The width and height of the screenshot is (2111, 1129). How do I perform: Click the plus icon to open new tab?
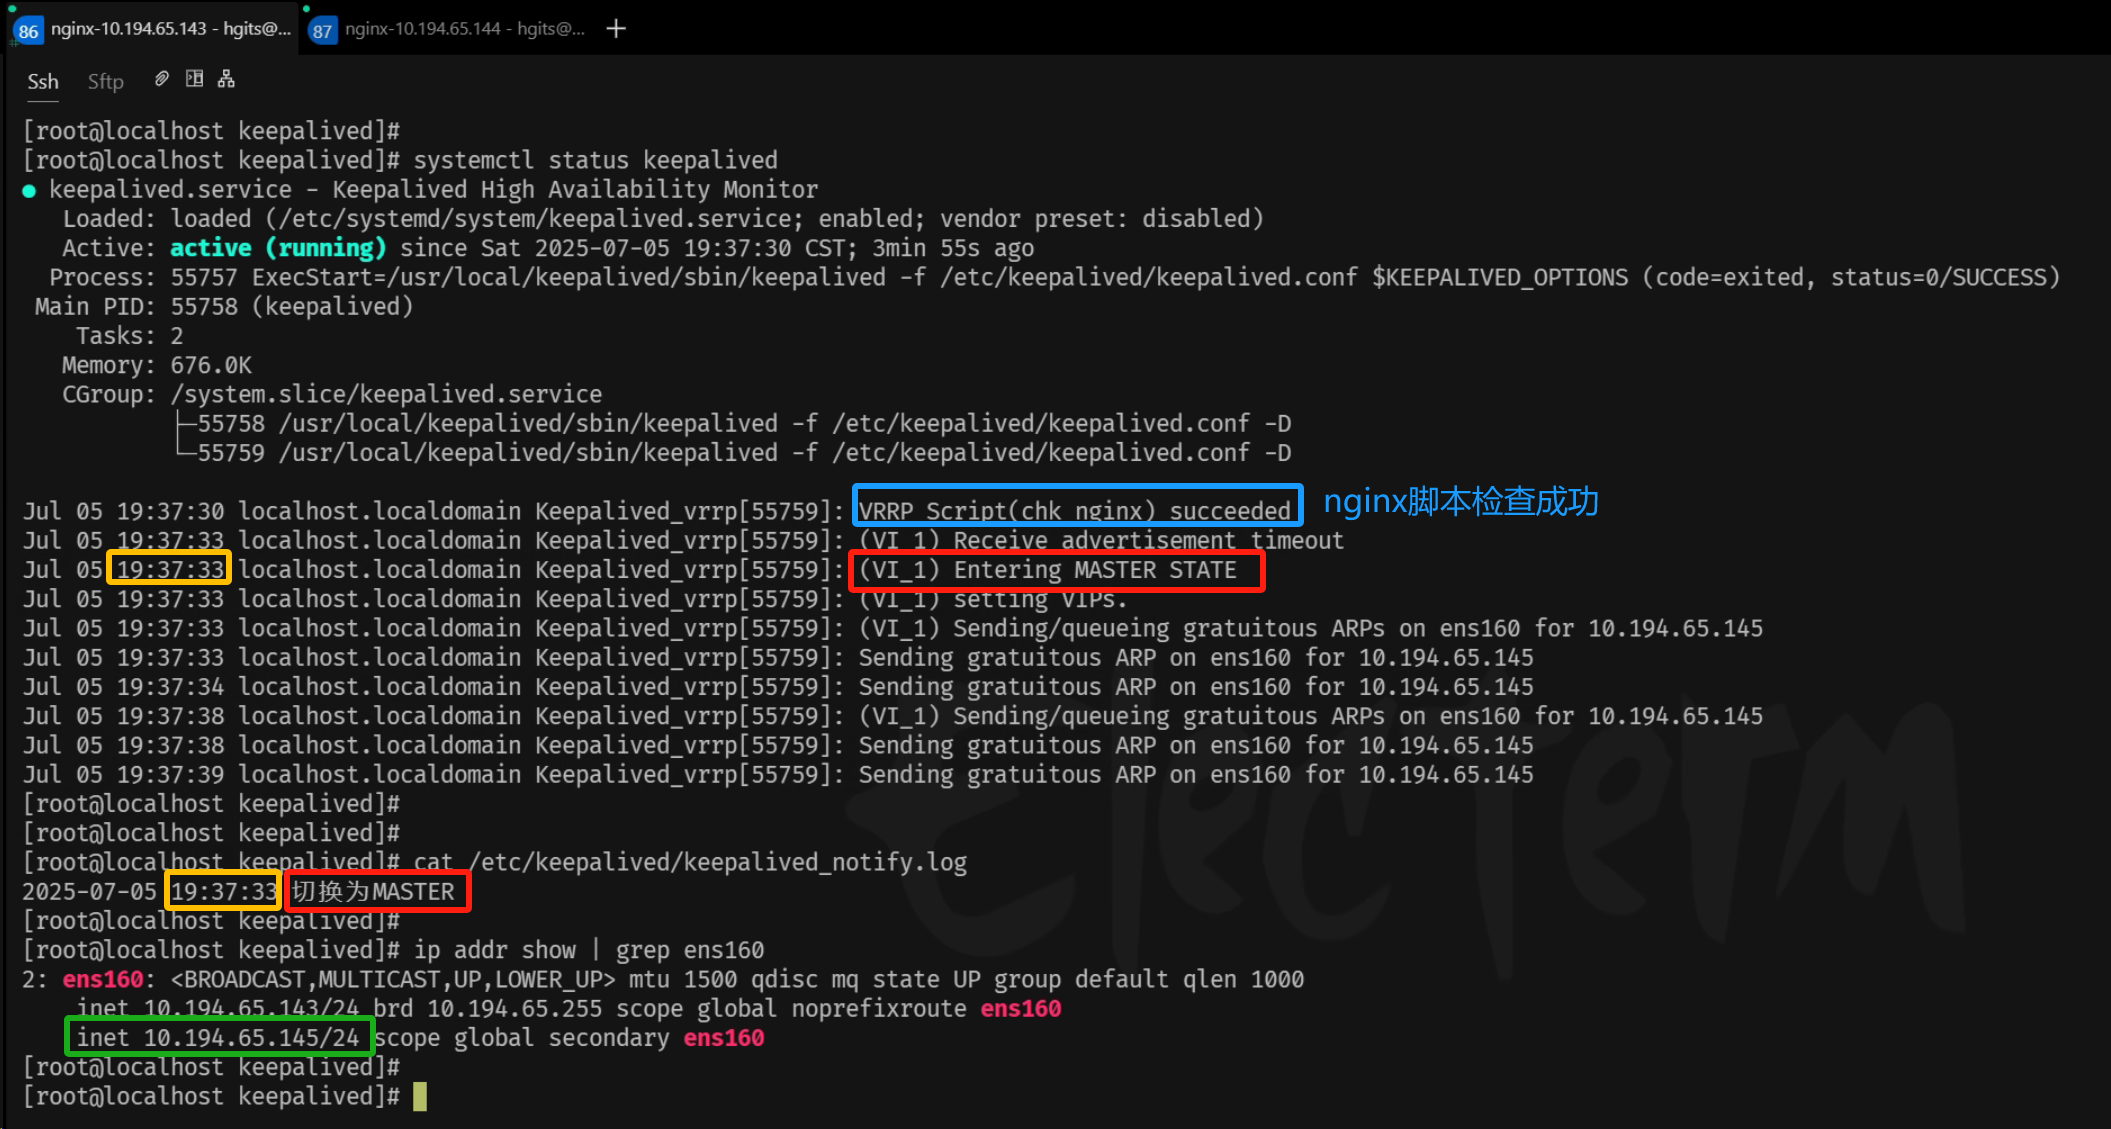(616, 28)
